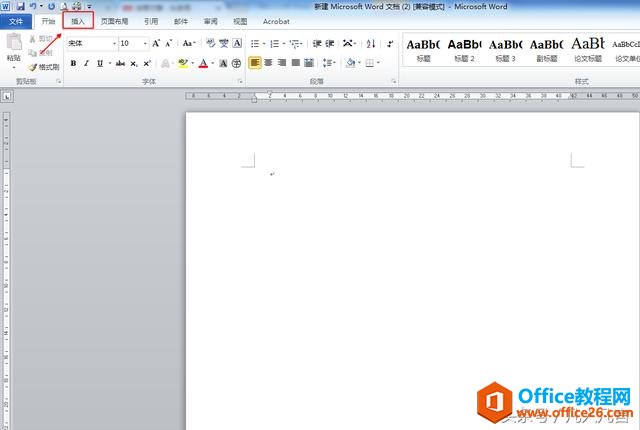Open the 页面布局 (Page Layout) tab
This screenshot has height=430, width=640.
coord(114,20)
